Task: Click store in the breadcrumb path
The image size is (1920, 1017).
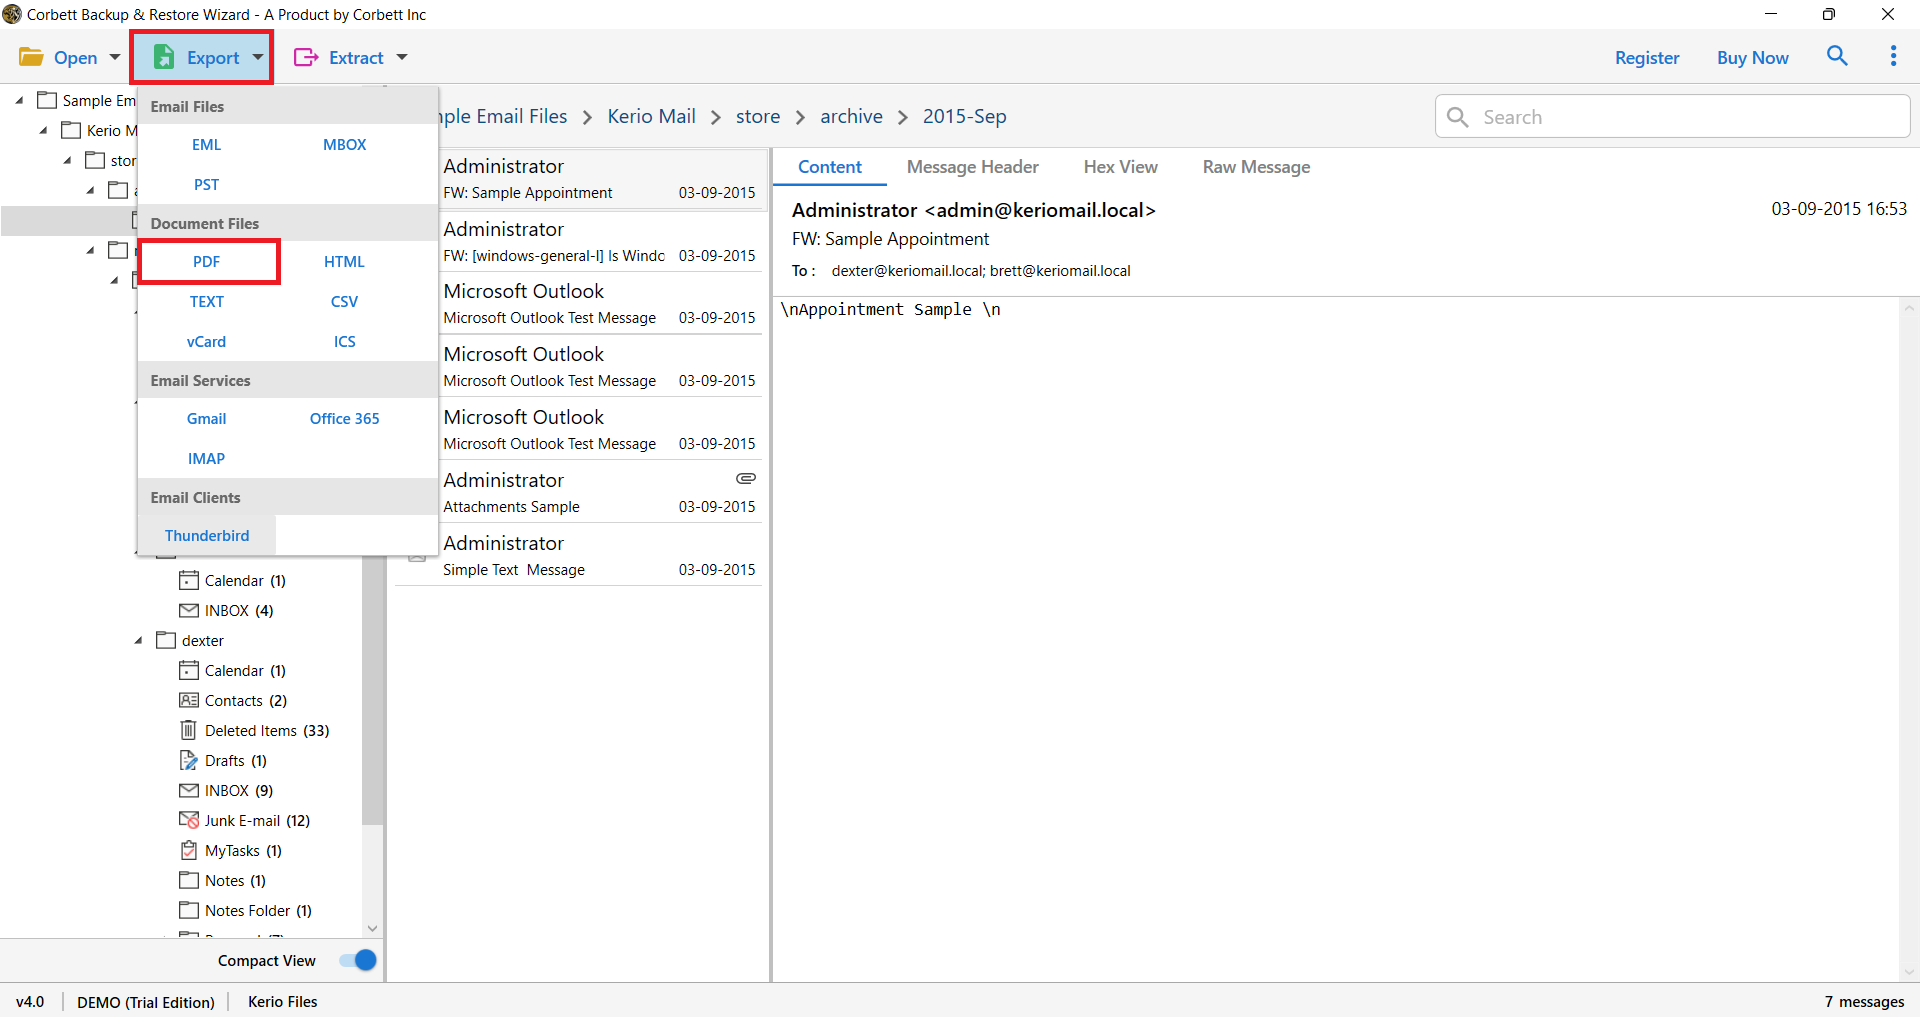Action: click(758, 116)
